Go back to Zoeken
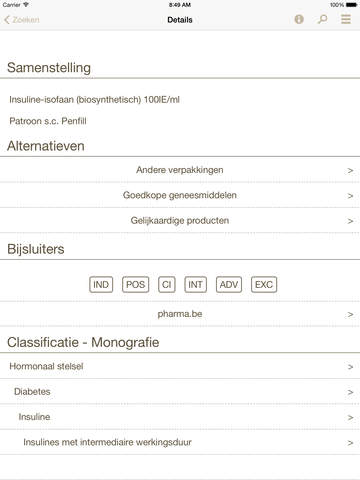The width and height of the screenshot is (360, 480). [22, 20]
